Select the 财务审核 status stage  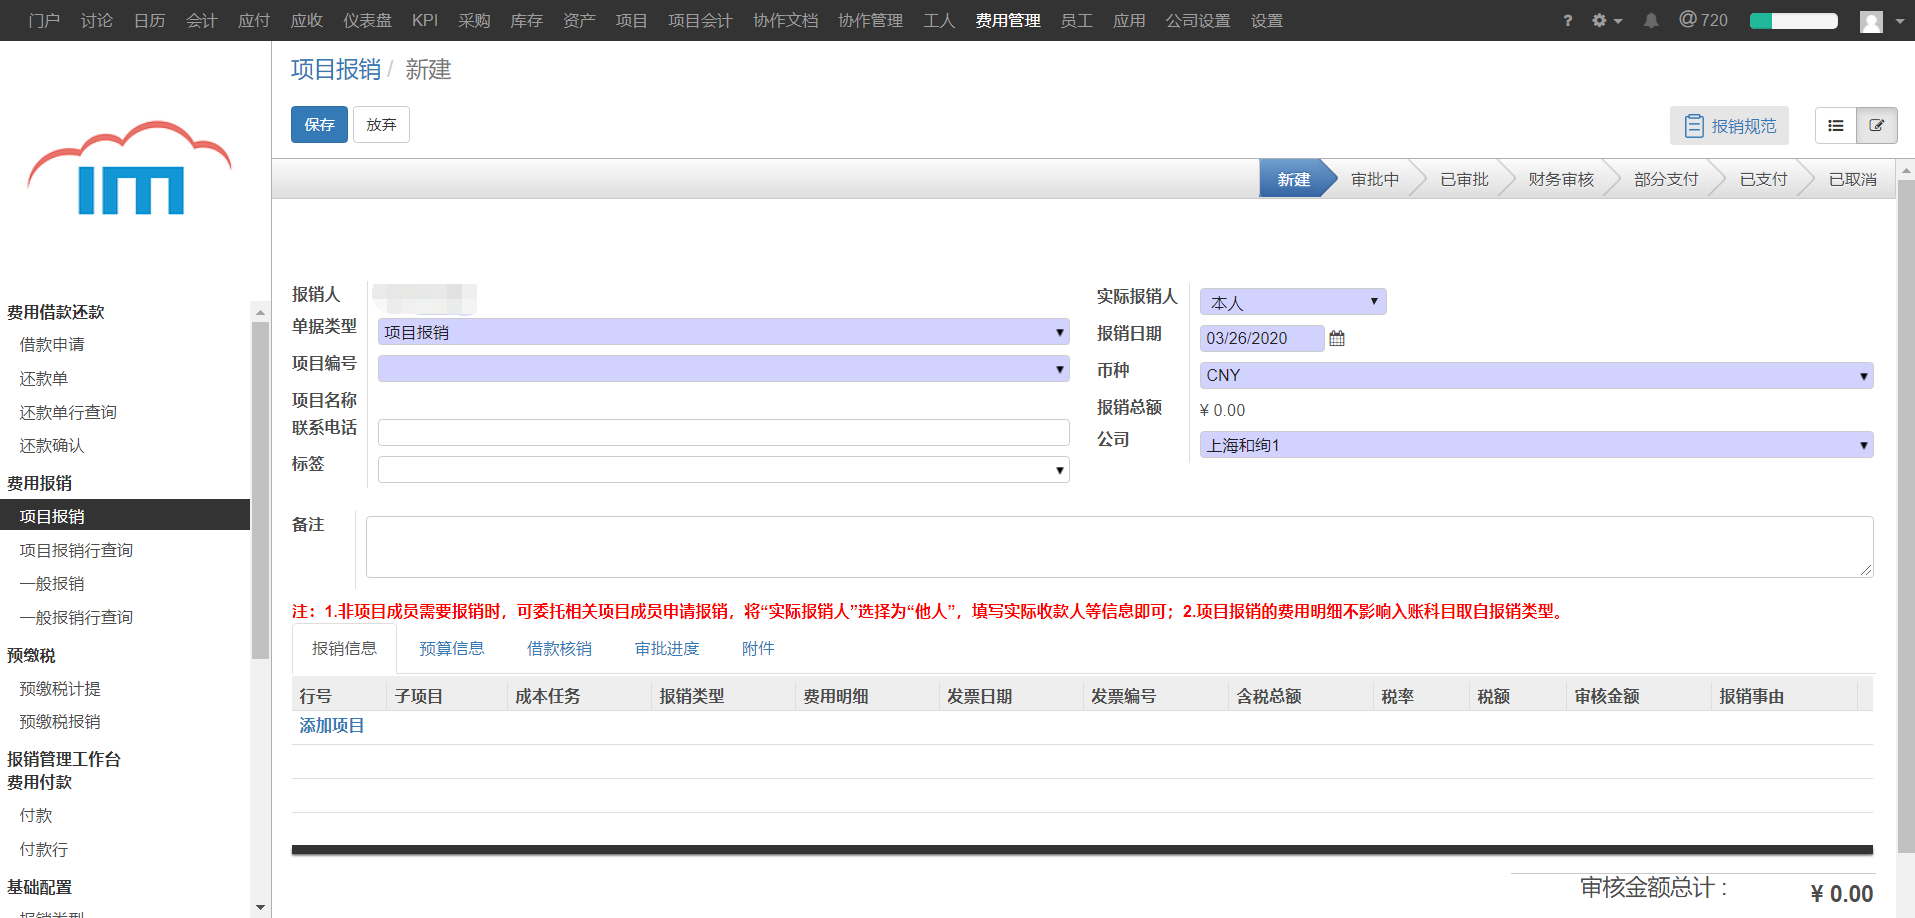pyautogui.click(x=1560, y=179)
